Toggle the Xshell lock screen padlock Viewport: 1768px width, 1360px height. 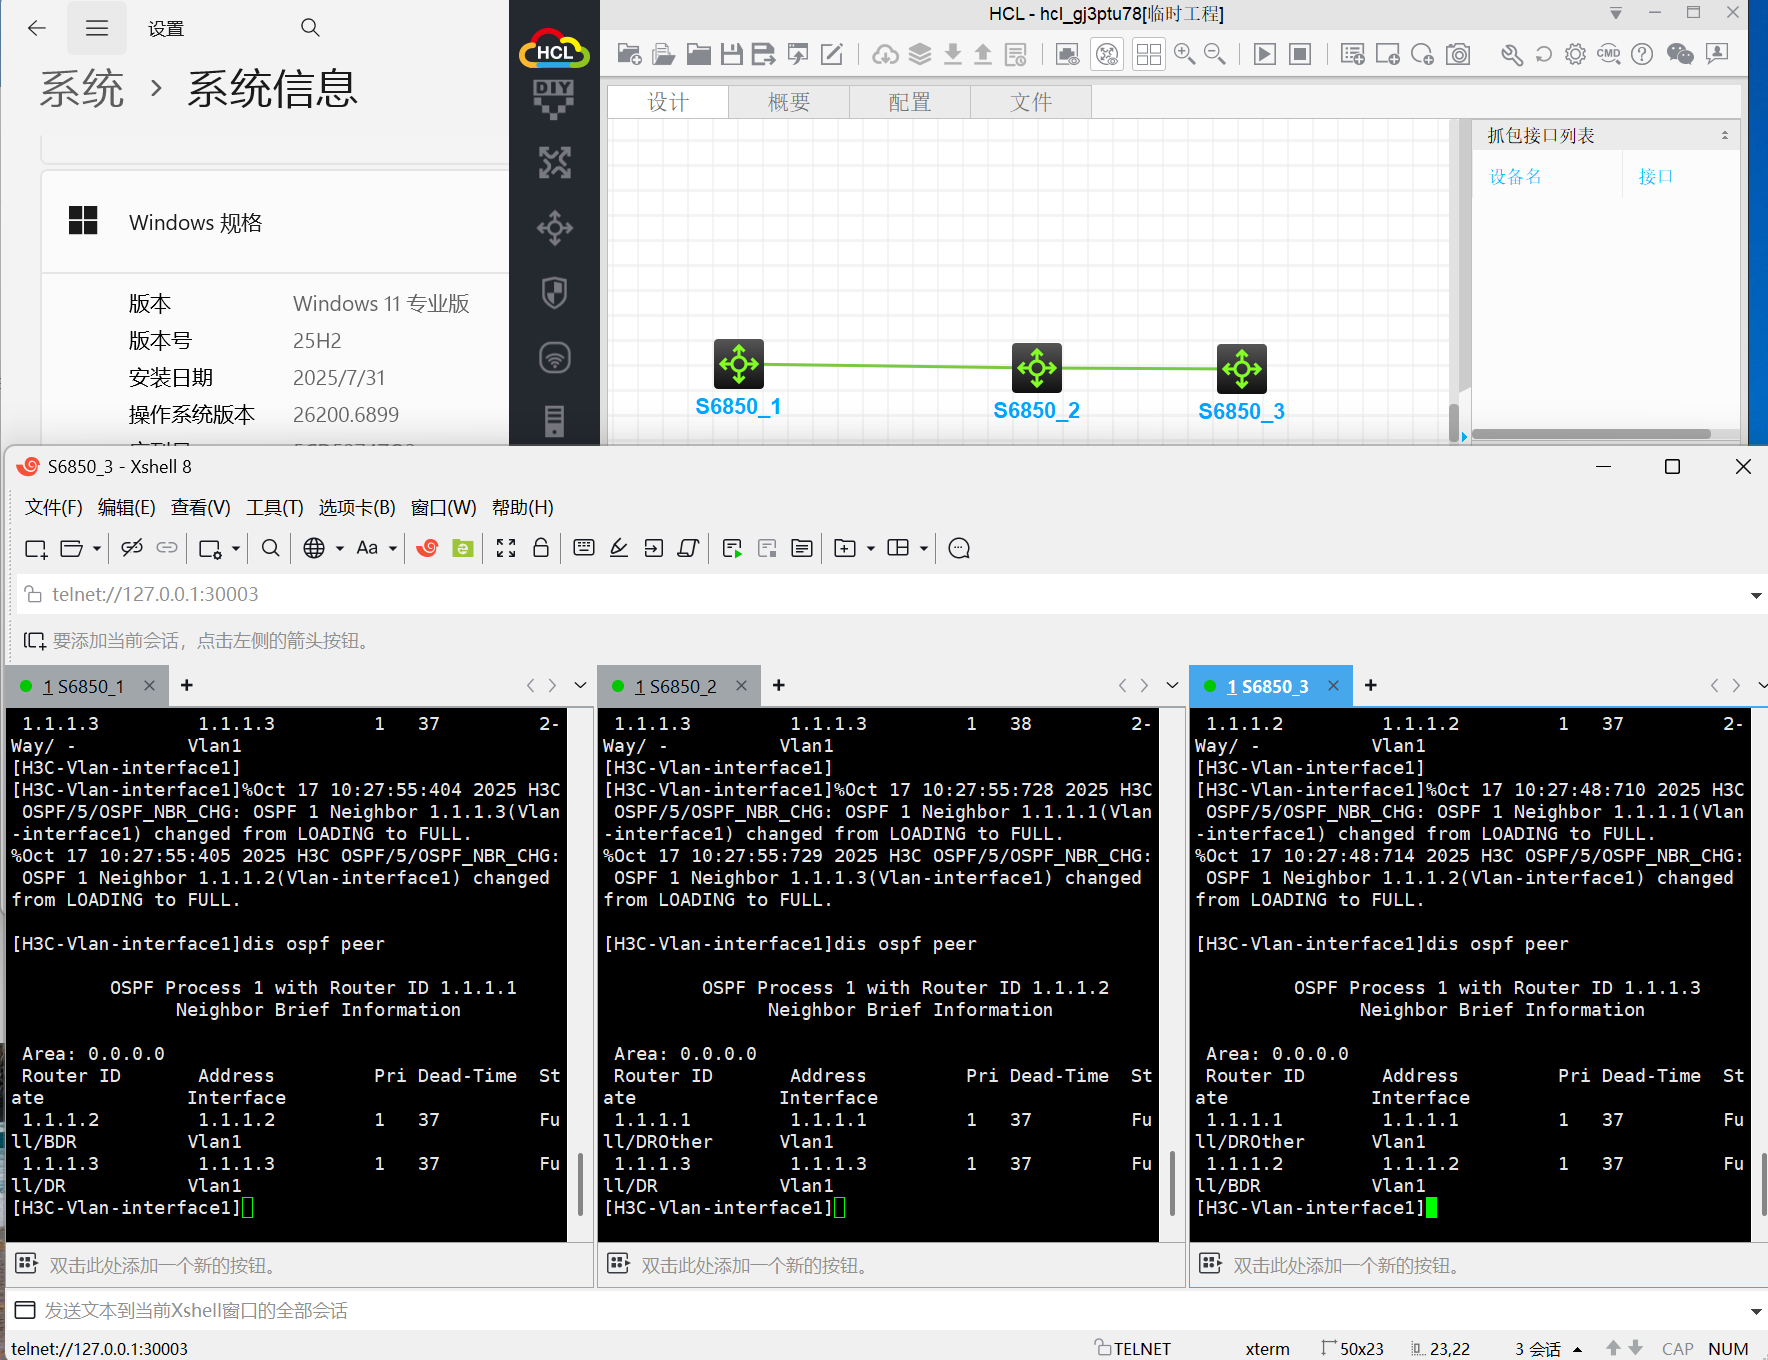pos(541,548)
